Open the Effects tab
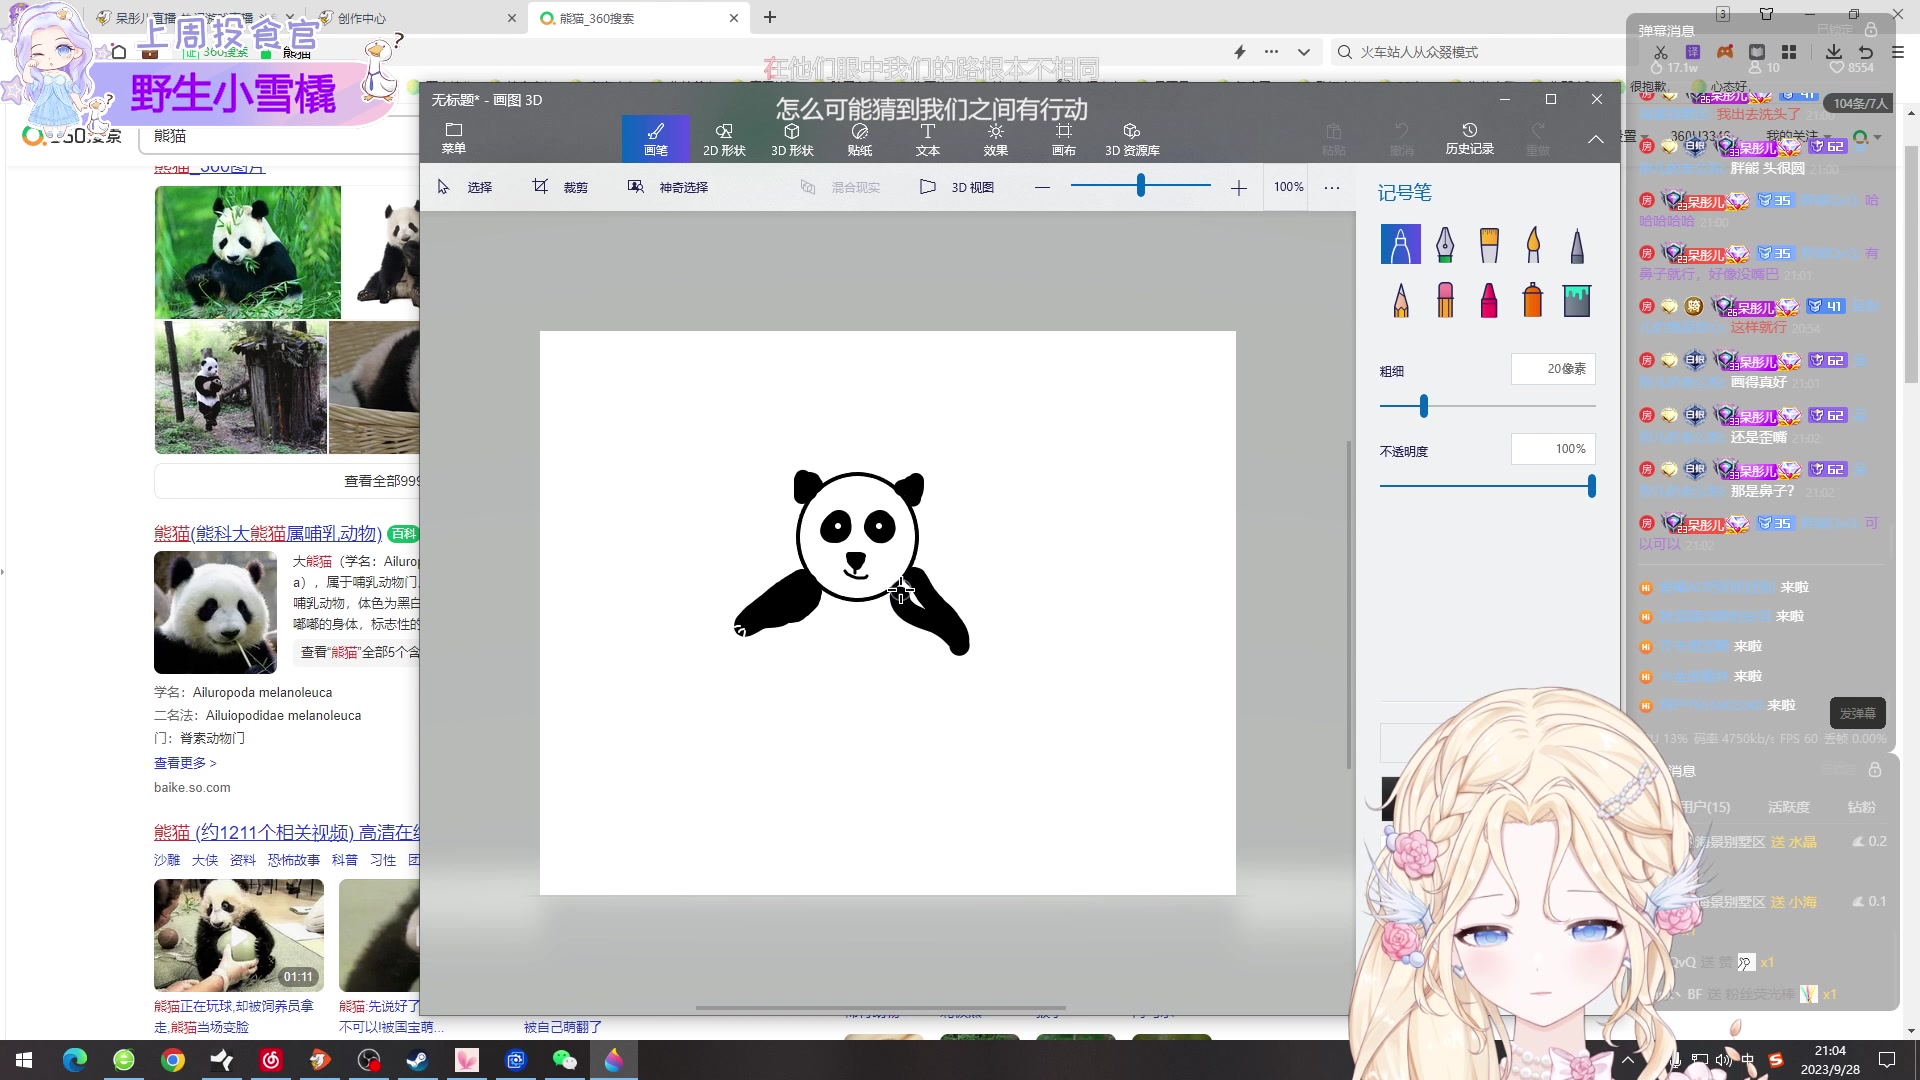Viewport: 1920px width, 1080px height. tap(996, 138)
